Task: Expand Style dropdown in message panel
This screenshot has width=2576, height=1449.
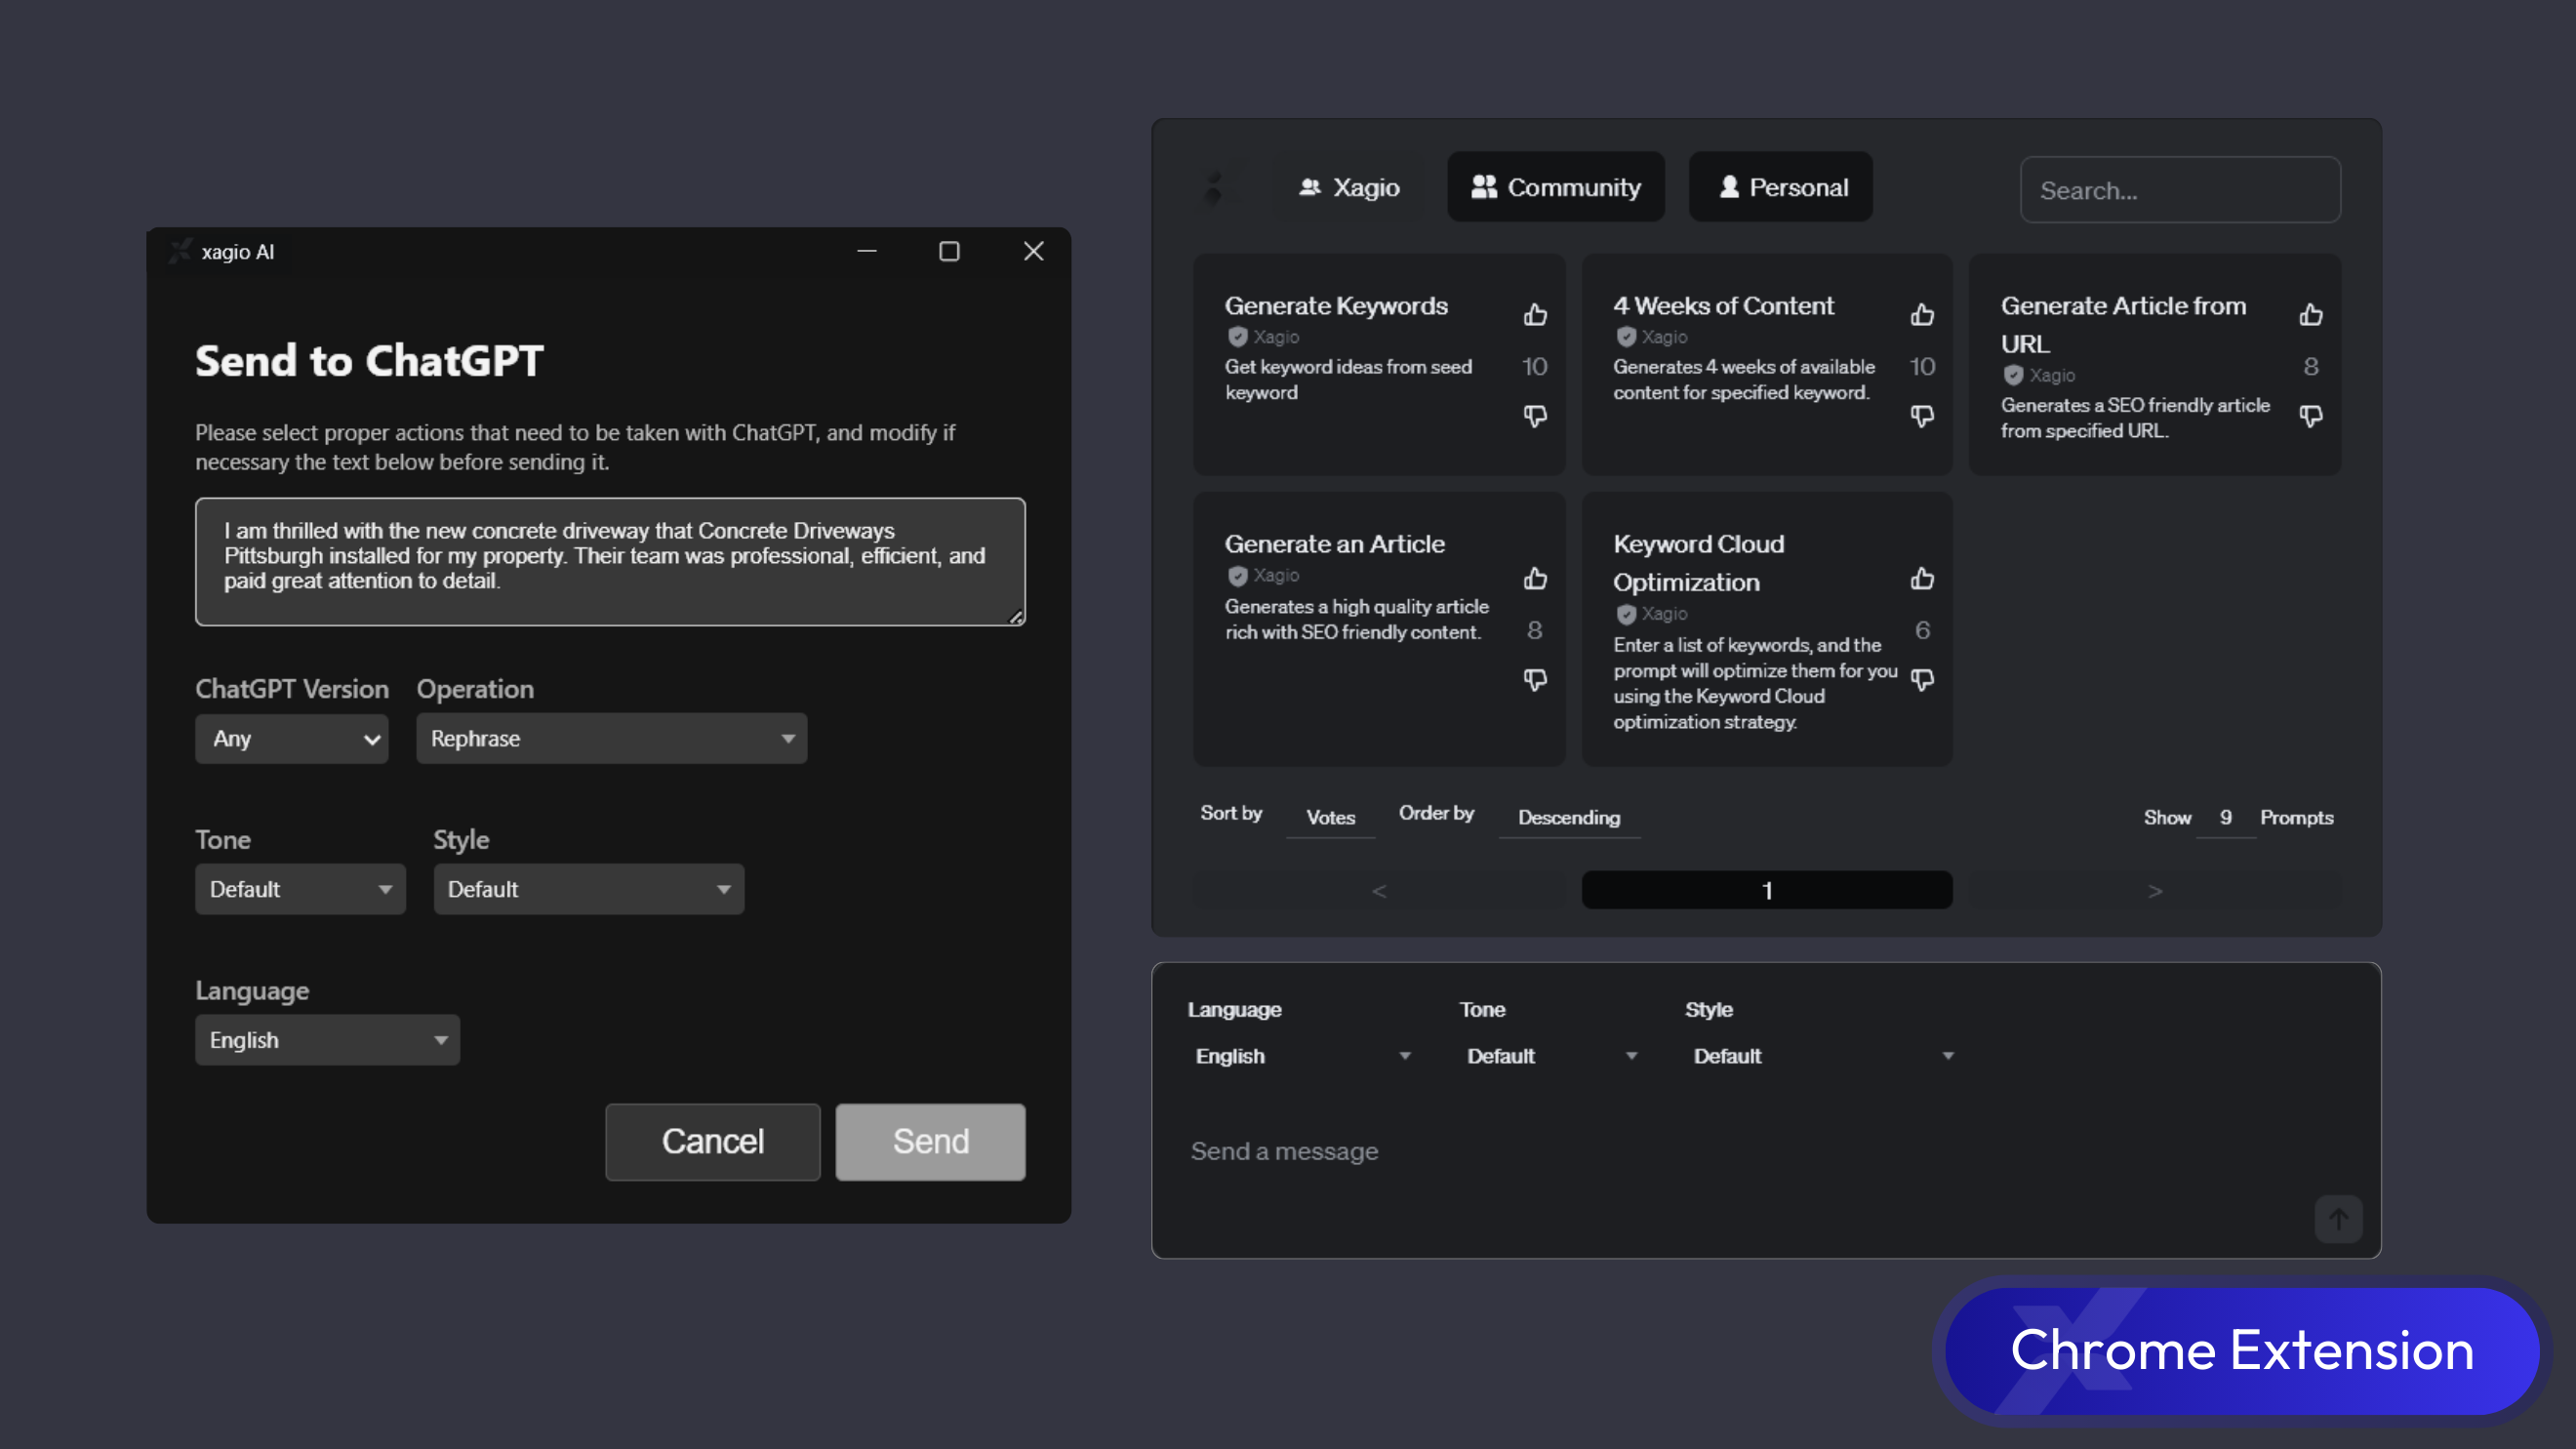Action: click(1822, 1056)
